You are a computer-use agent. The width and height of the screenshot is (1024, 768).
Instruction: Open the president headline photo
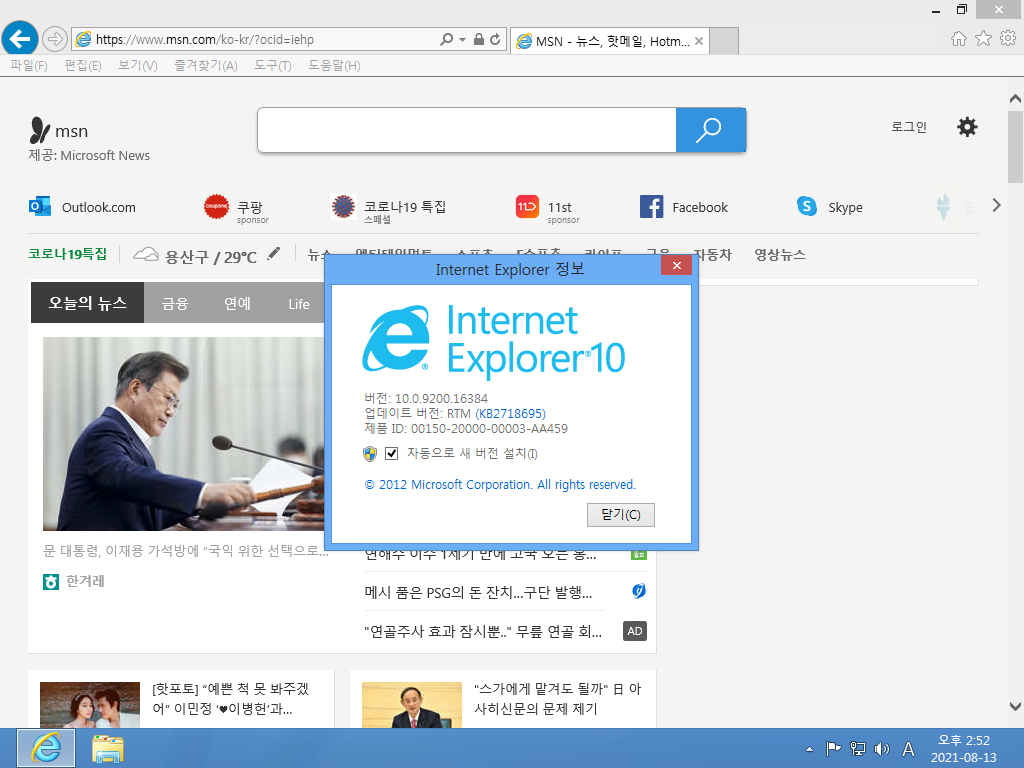click(x=184, y=434)
